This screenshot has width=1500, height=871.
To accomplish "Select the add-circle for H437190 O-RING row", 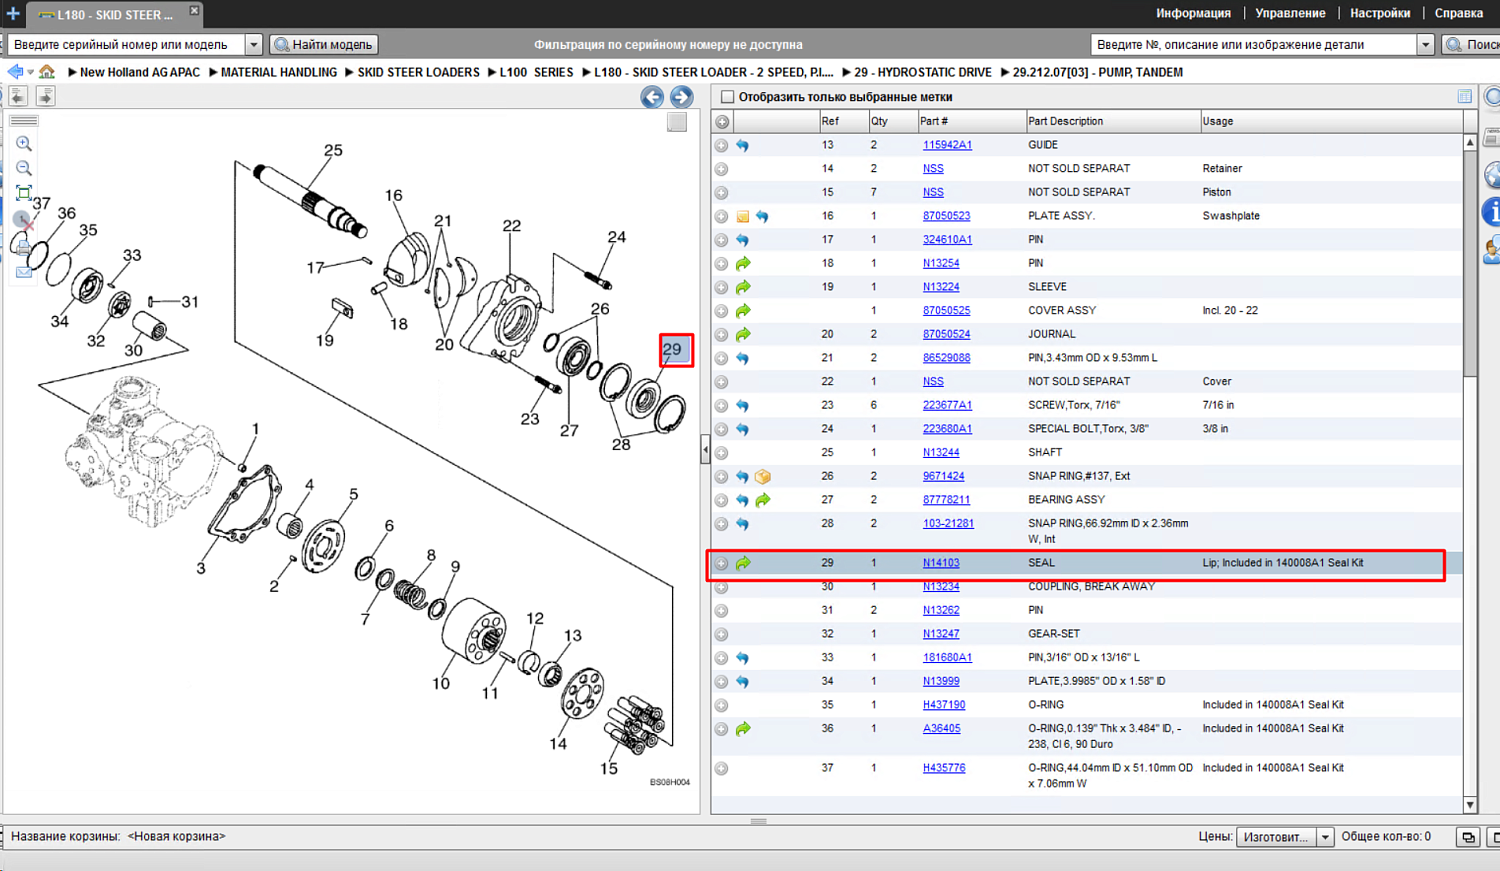I will 721,706.
